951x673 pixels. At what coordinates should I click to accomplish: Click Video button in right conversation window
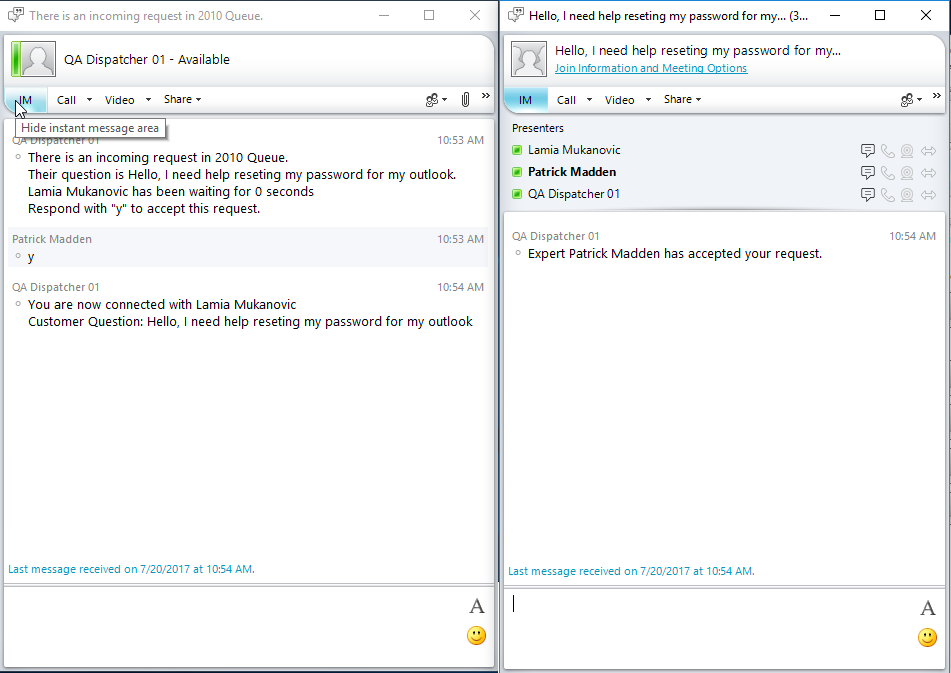point(619,100)
